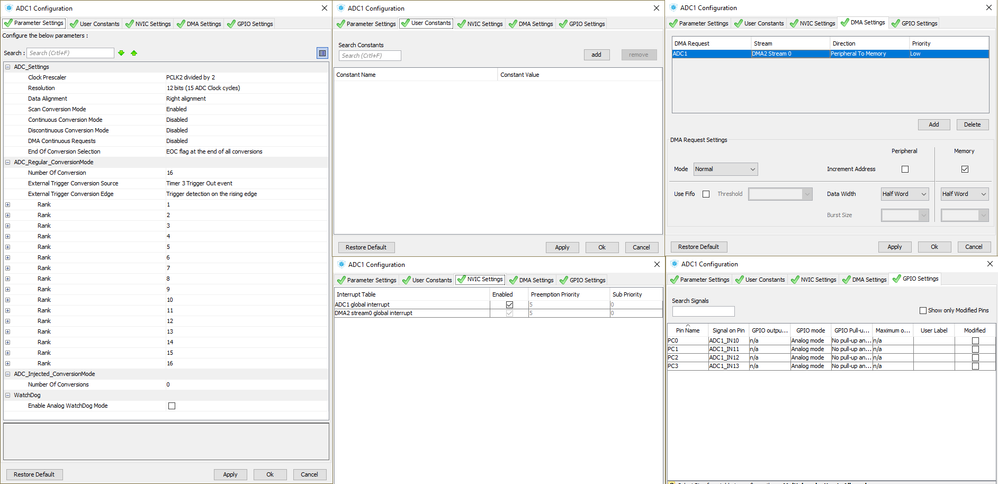Open User Constants tab in Parameter Settings window
Viewport: 998px width, 484px height.
tap(95, 24)
